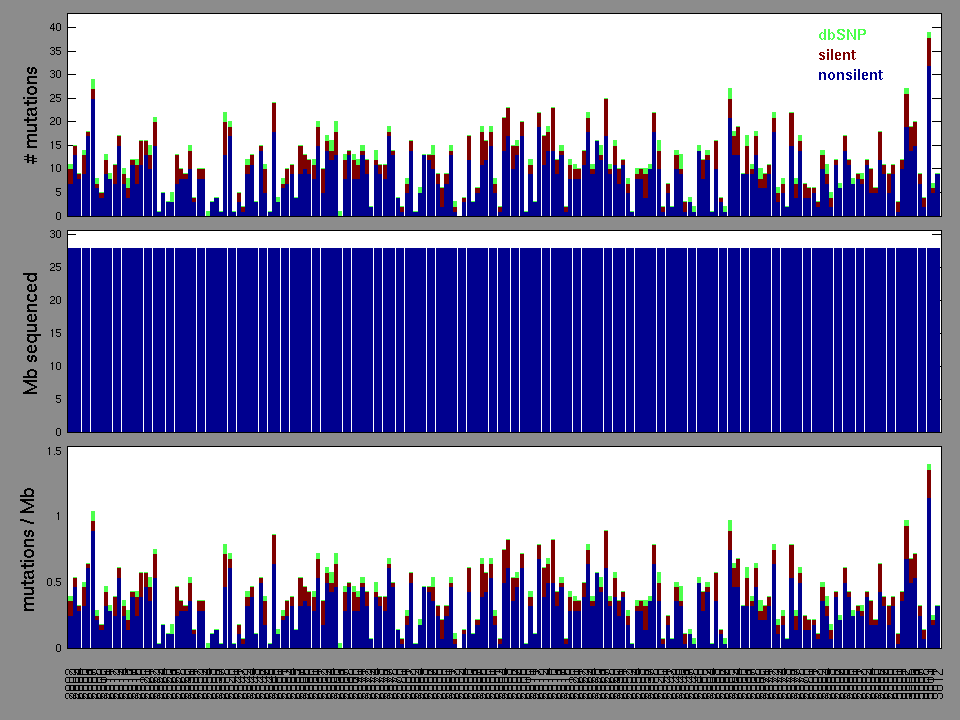Select tick label 5 on Mb sequenced chart
The image size is (960, 720).
tap(56, 399)
